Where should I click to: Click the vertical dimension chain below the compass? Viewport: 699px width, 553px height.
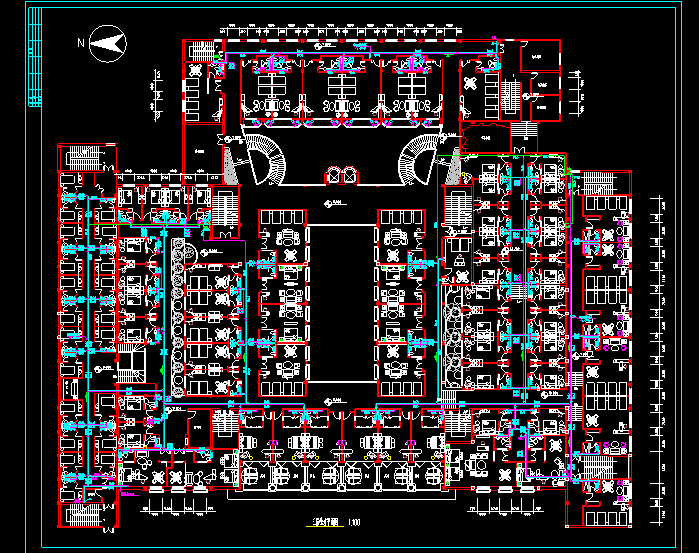[x=157, y=92]
